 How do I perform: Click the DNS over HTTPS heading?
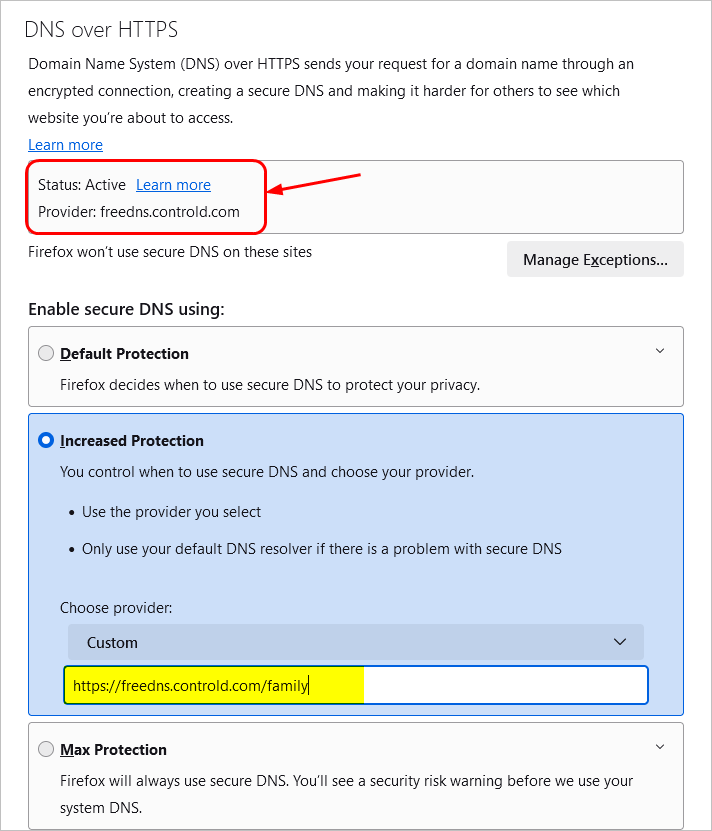(100, 30)
